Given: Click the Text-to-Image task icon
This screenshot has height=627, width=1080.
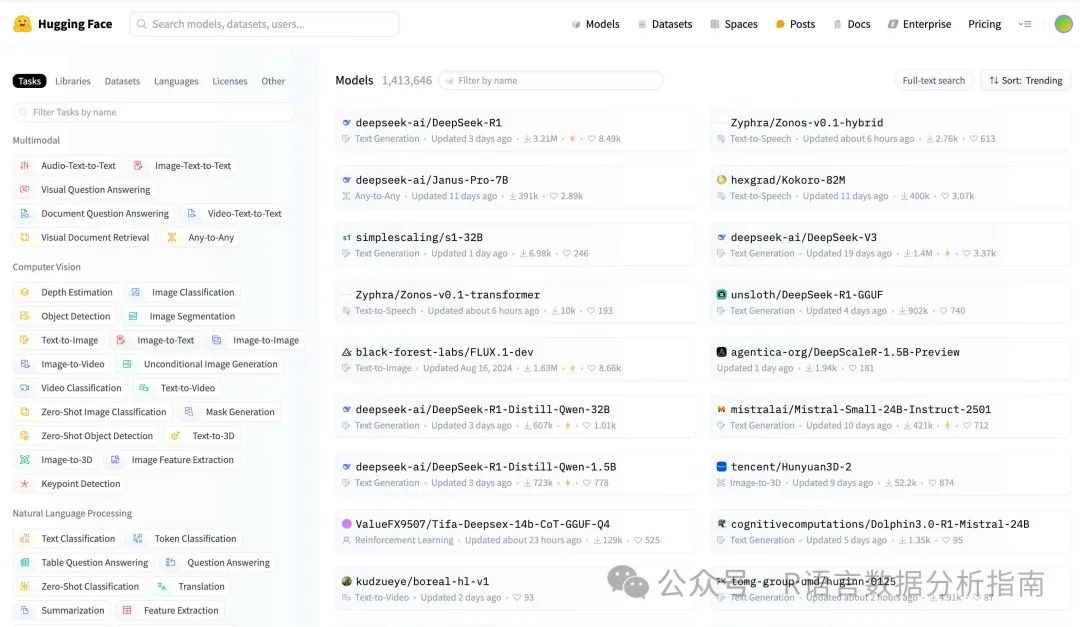Looking at the screenshot, I should (25, 340).
